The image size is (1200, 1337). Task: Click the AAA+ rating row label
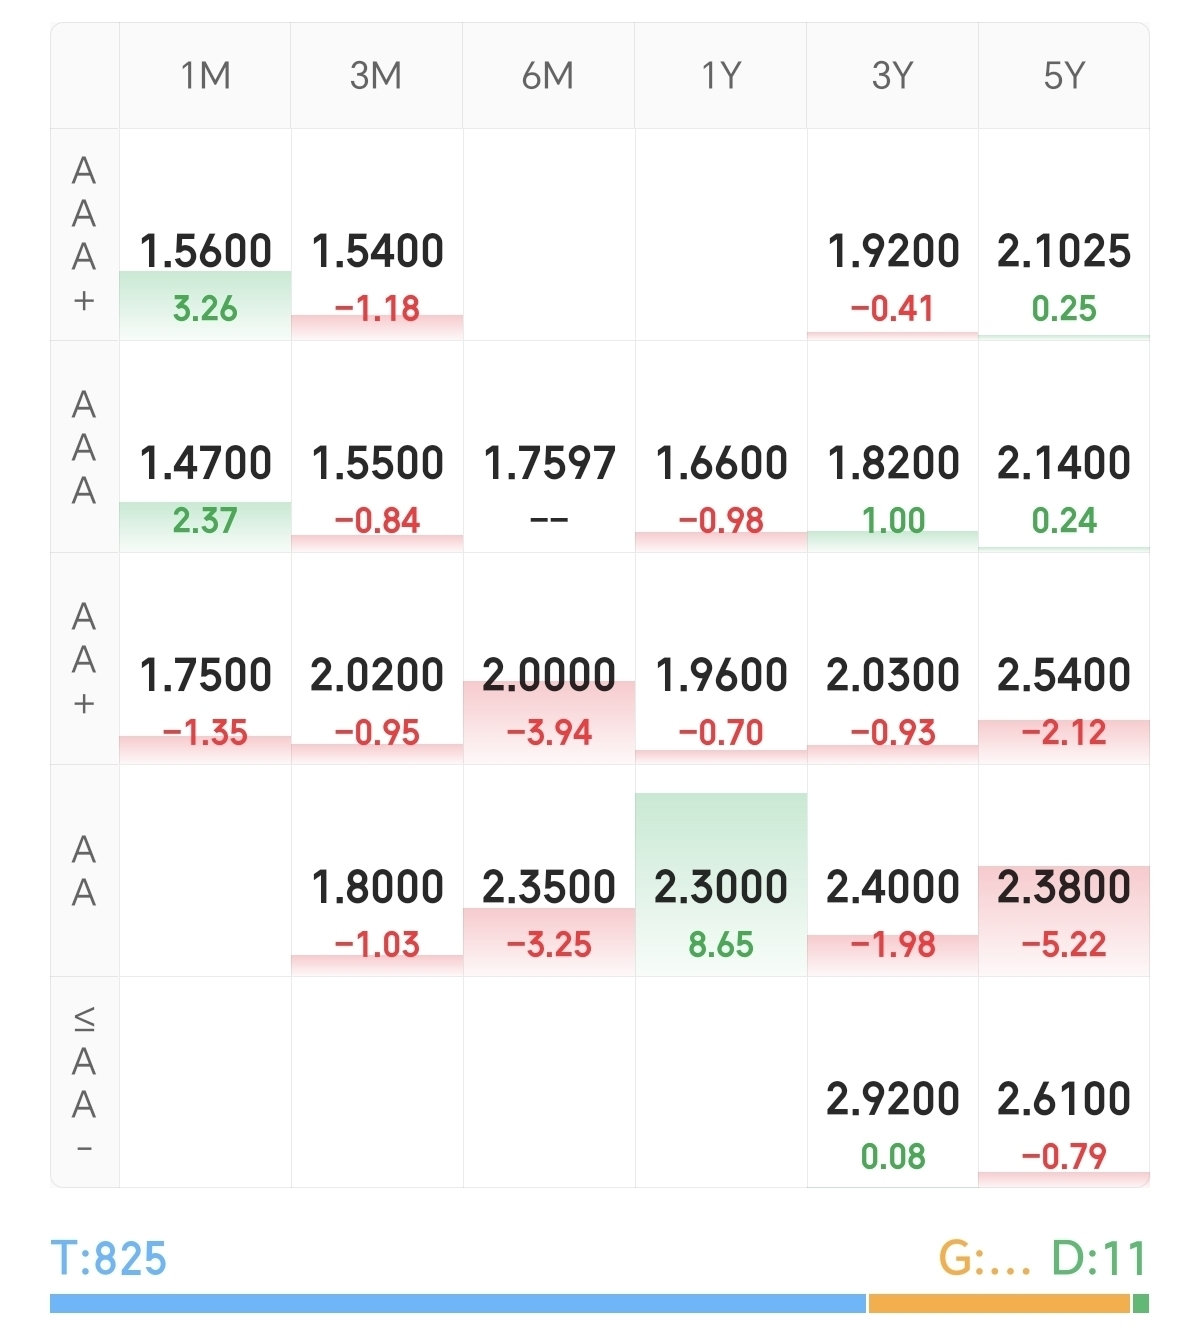84,235
